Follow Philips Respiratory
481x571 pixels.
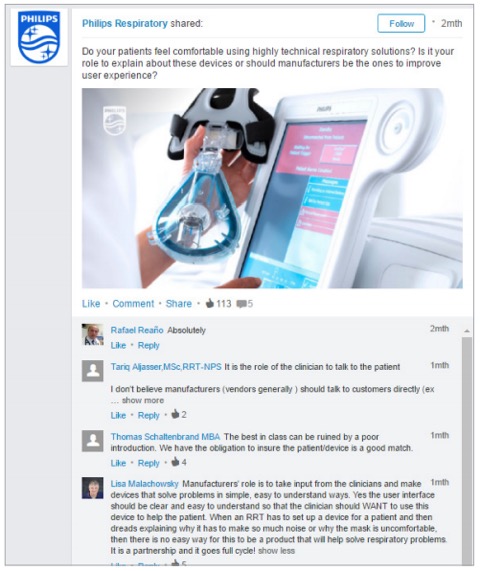coord(401,23)
